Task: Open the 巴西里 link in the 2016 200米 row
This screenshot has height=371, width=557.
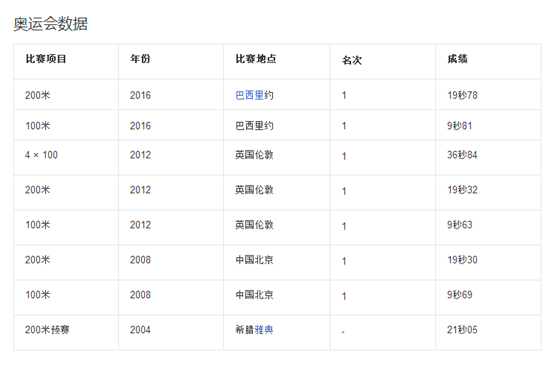Action: [249, 95]
